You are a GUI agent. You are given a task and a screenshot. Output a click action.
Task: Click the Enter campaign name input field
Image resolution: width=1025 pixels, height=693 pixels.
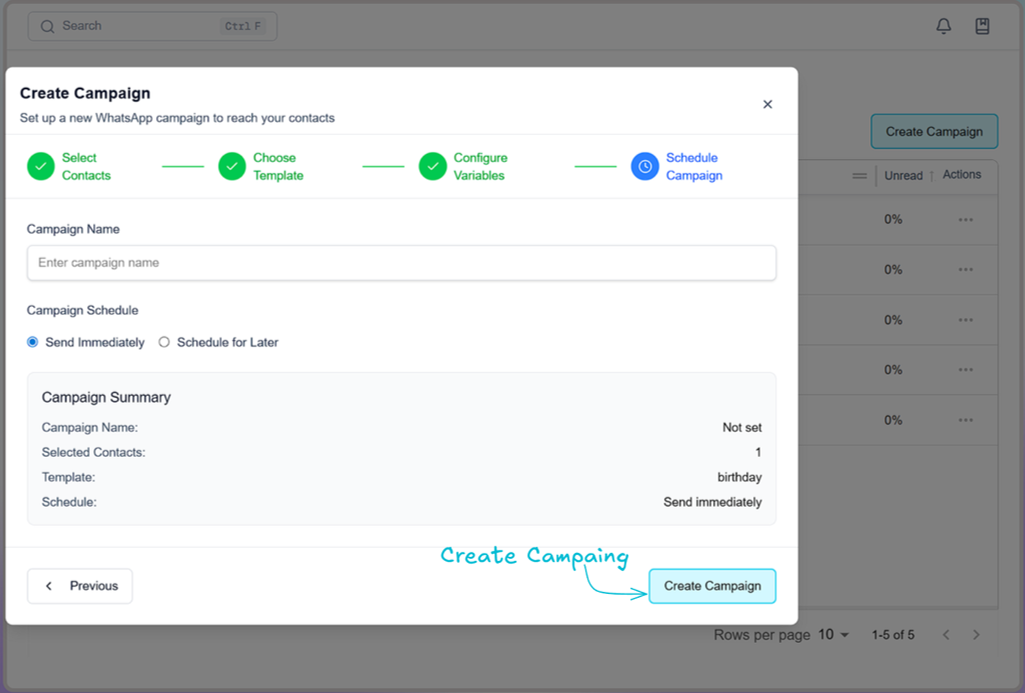(x=401, y=263)
